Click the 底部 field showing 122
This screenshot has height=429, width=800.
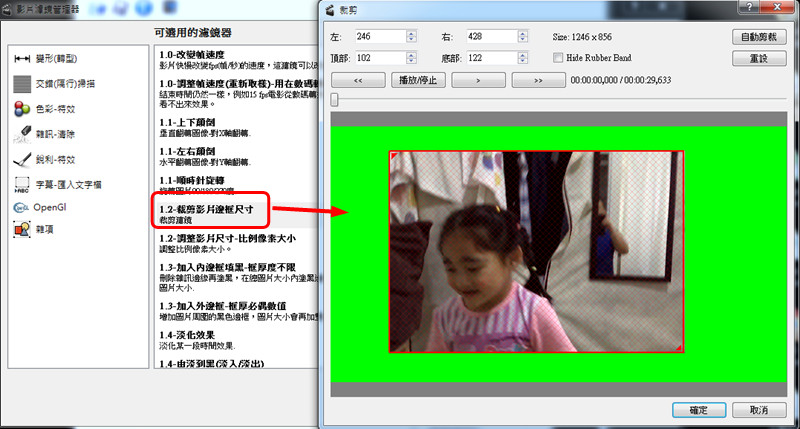492,58
